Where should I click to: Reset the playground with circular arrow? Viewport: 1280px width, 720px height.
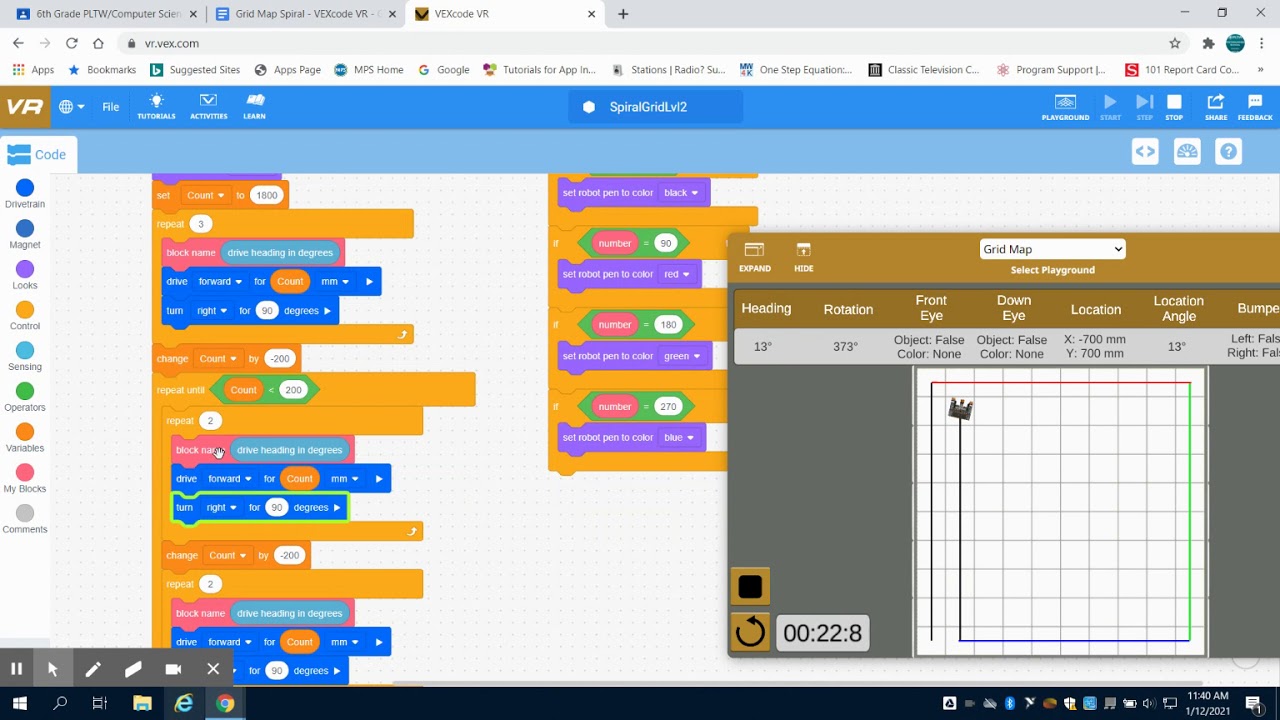[x=750, y=632]
